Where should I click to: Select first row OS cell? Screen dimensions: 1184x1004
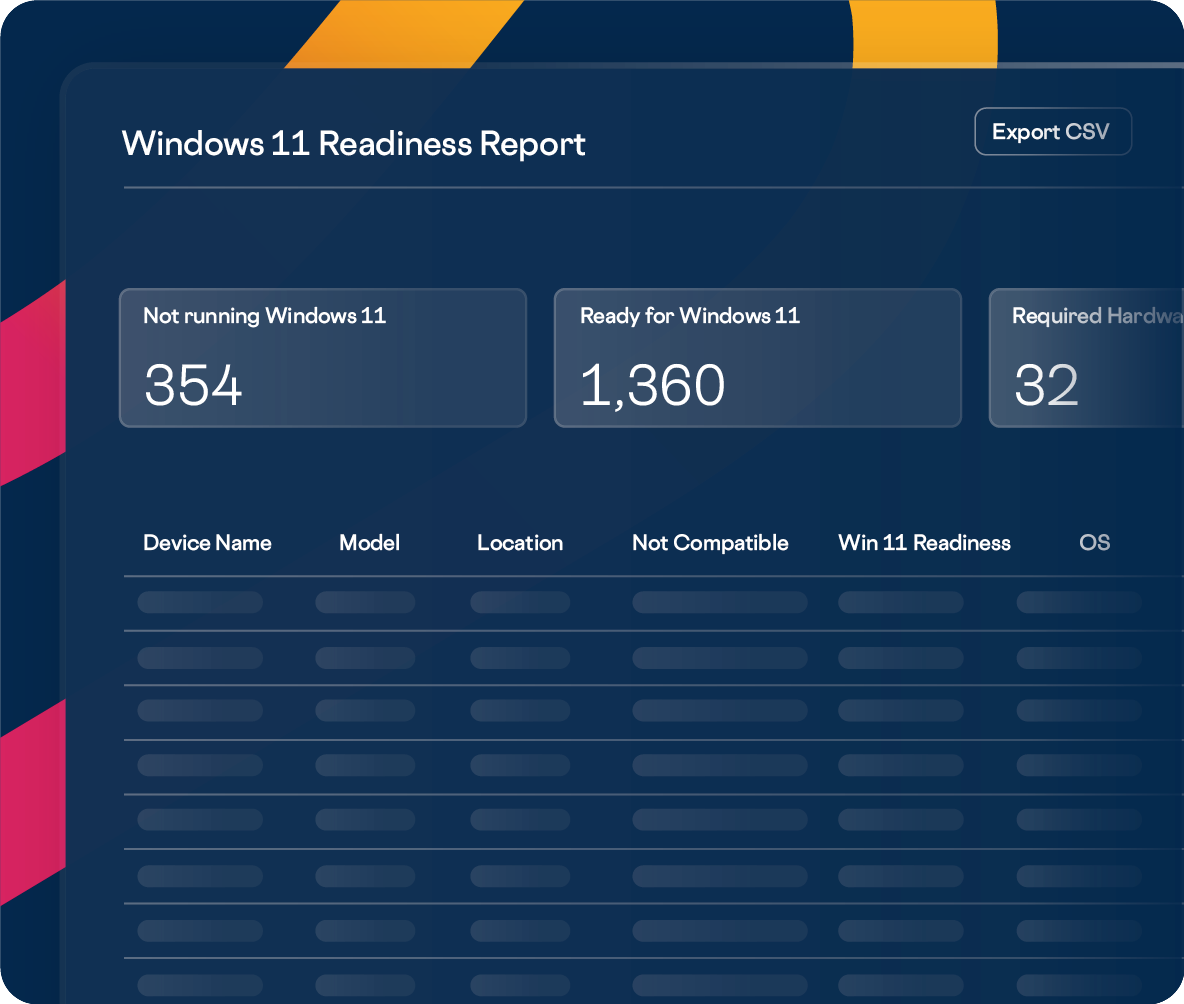(x=1079, y=602)
